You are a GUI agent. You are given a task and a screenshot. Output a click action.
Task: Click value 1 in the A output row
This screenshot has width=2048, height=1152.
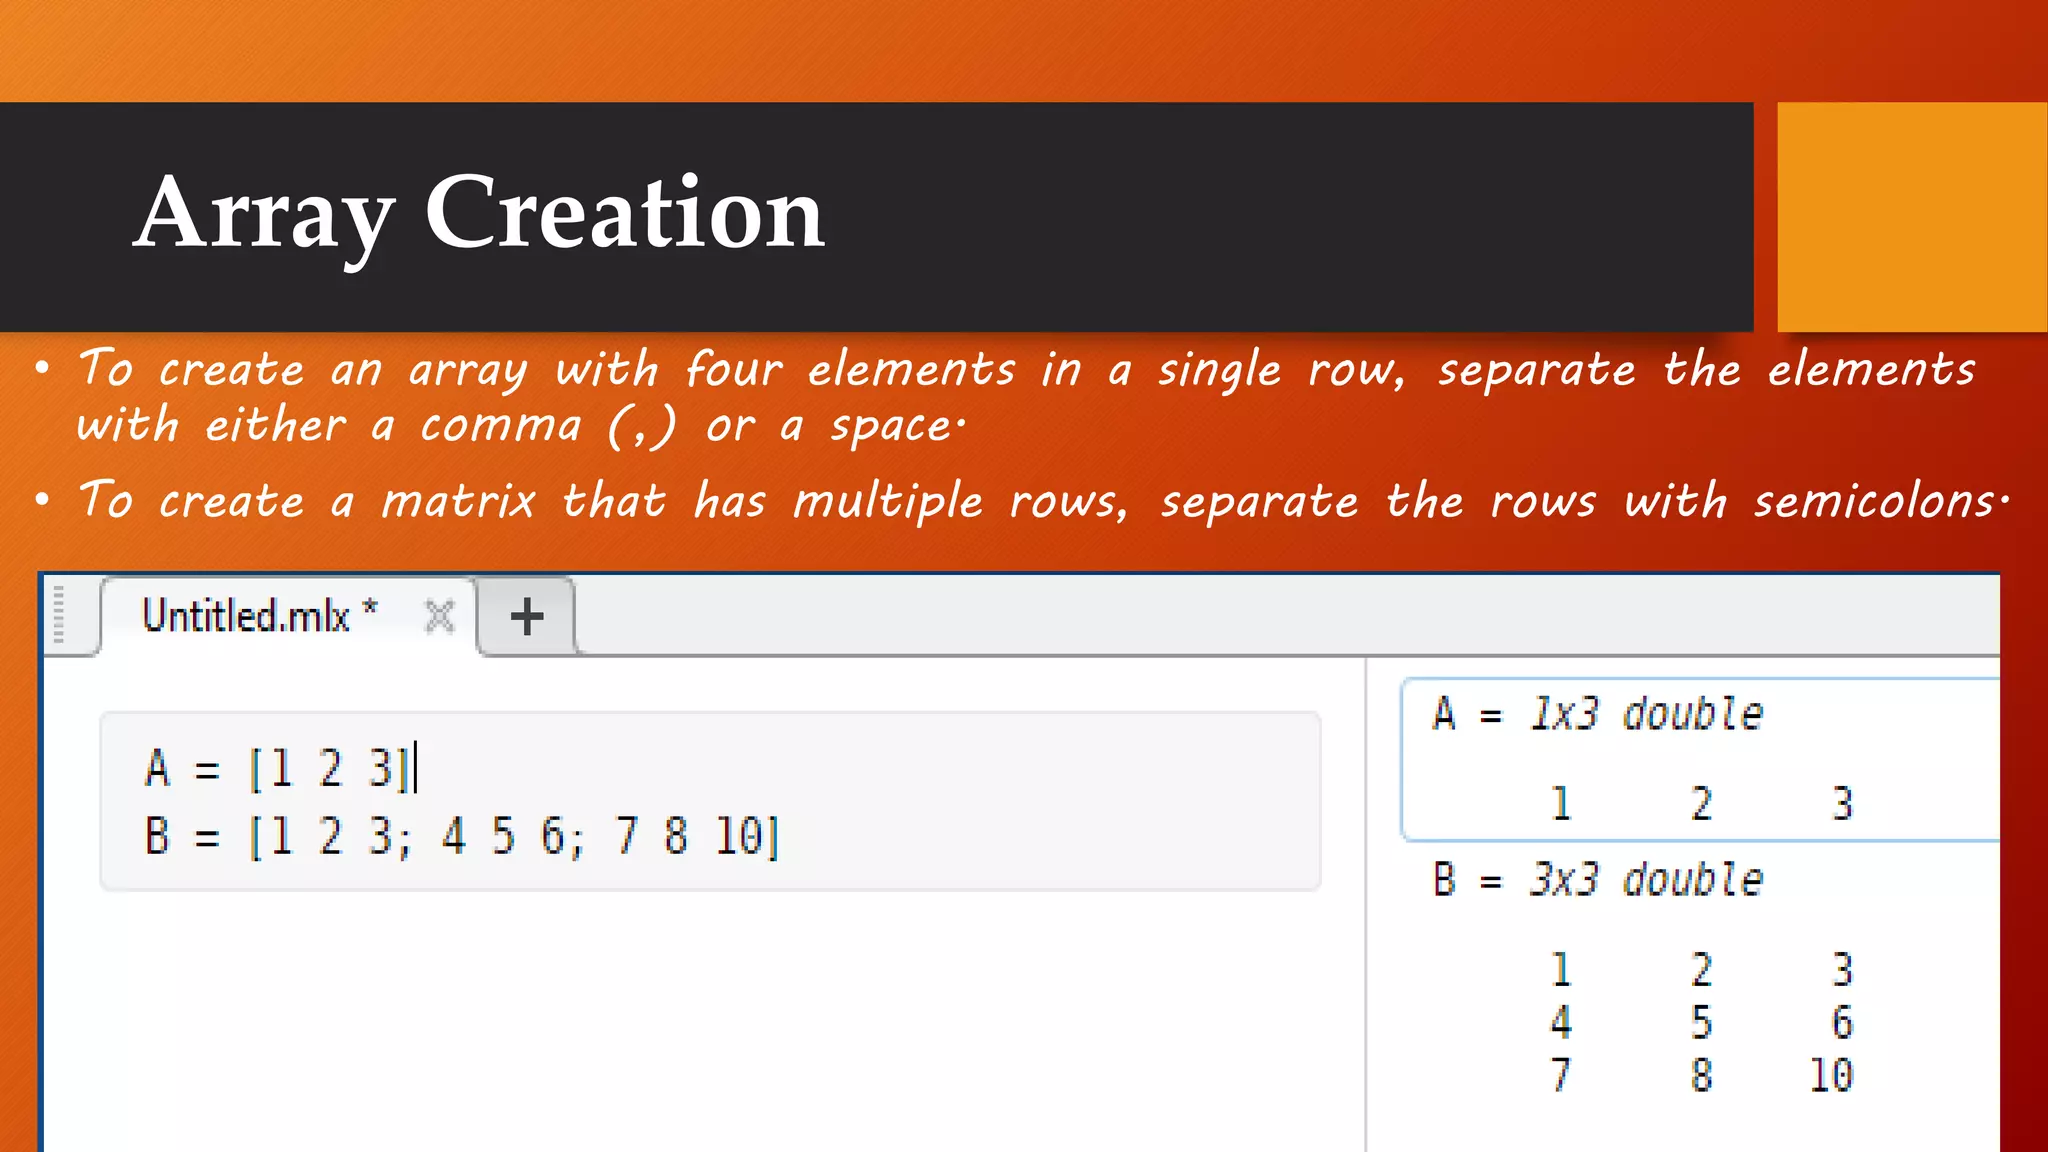pyautogui.click(x=1560, y=804)
